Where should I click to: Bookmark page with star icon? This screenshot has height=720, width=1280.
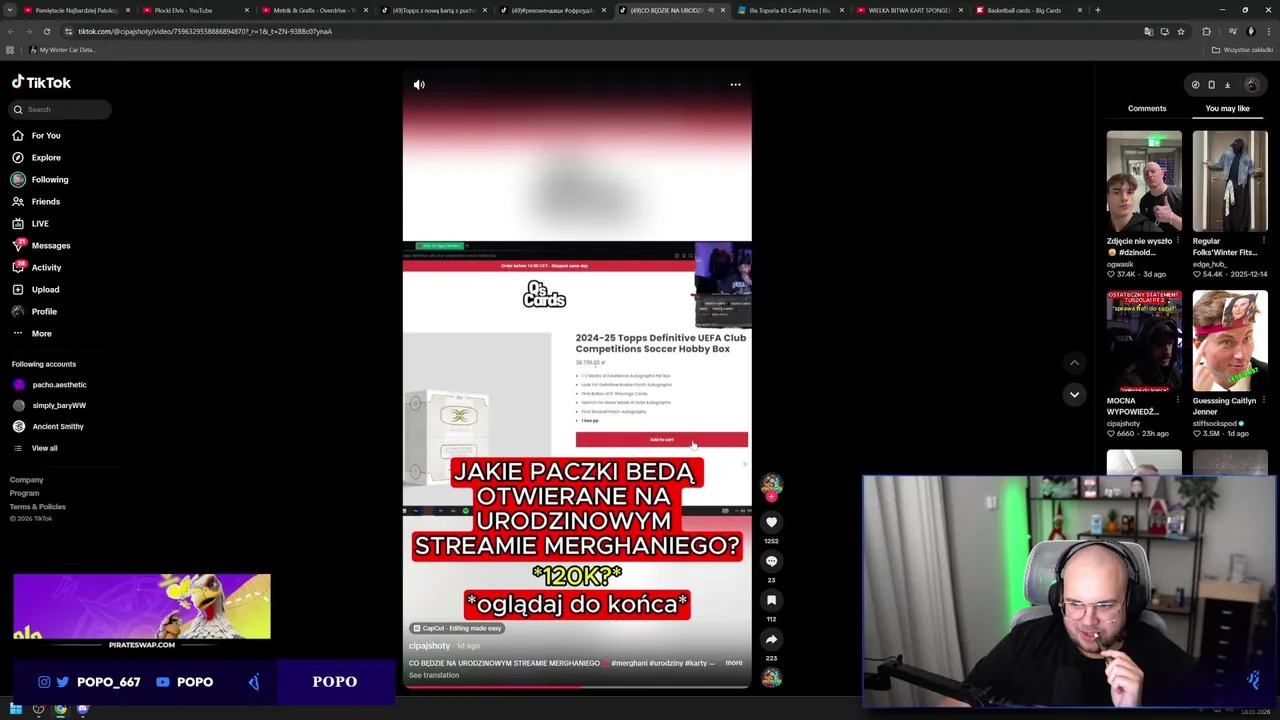click(x=1181, y=31)
